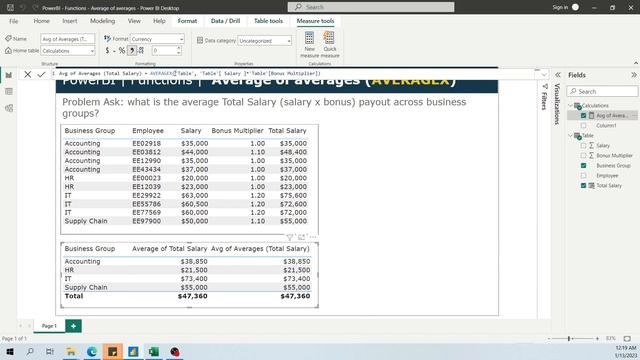Click the Fields pane Search box

pos(602,91)
